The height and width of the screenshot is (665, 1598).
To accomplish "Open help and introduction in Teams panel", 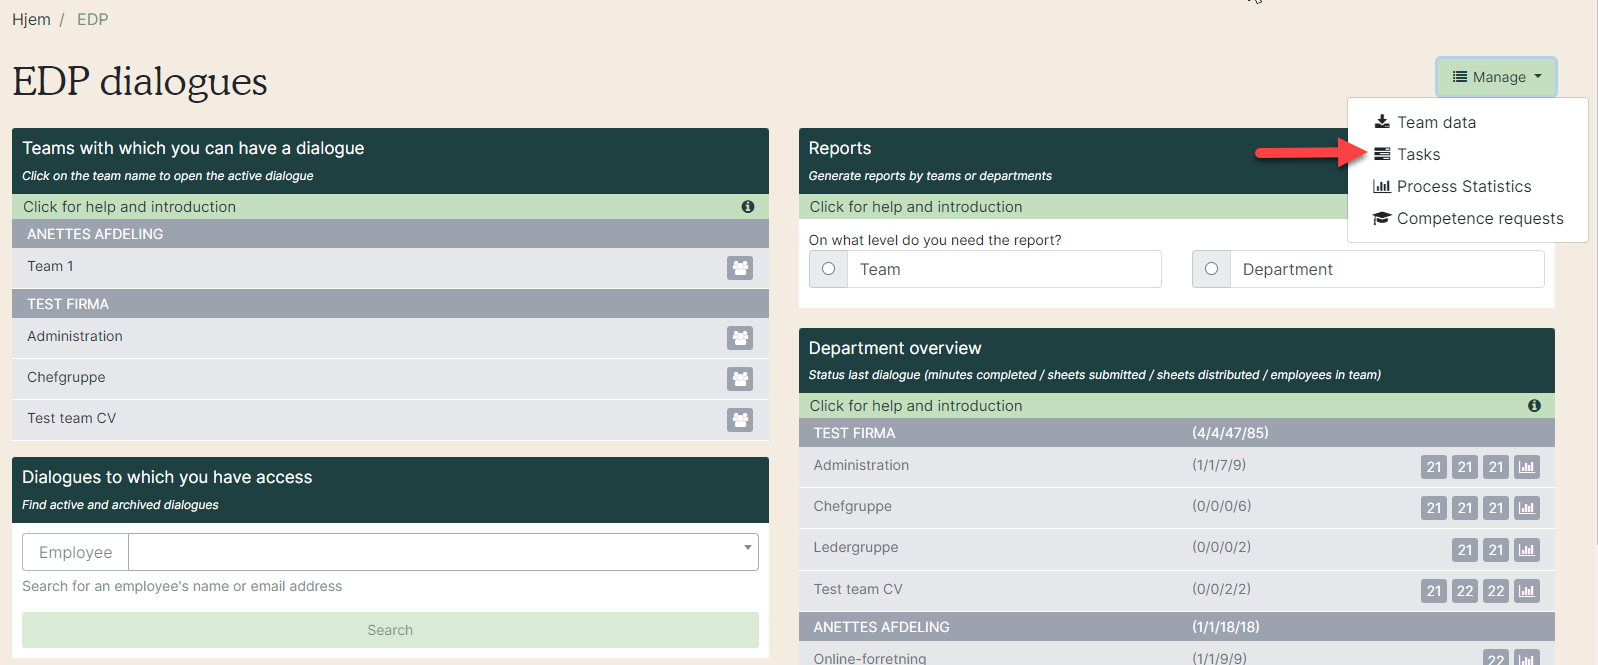I will [129, 207].
